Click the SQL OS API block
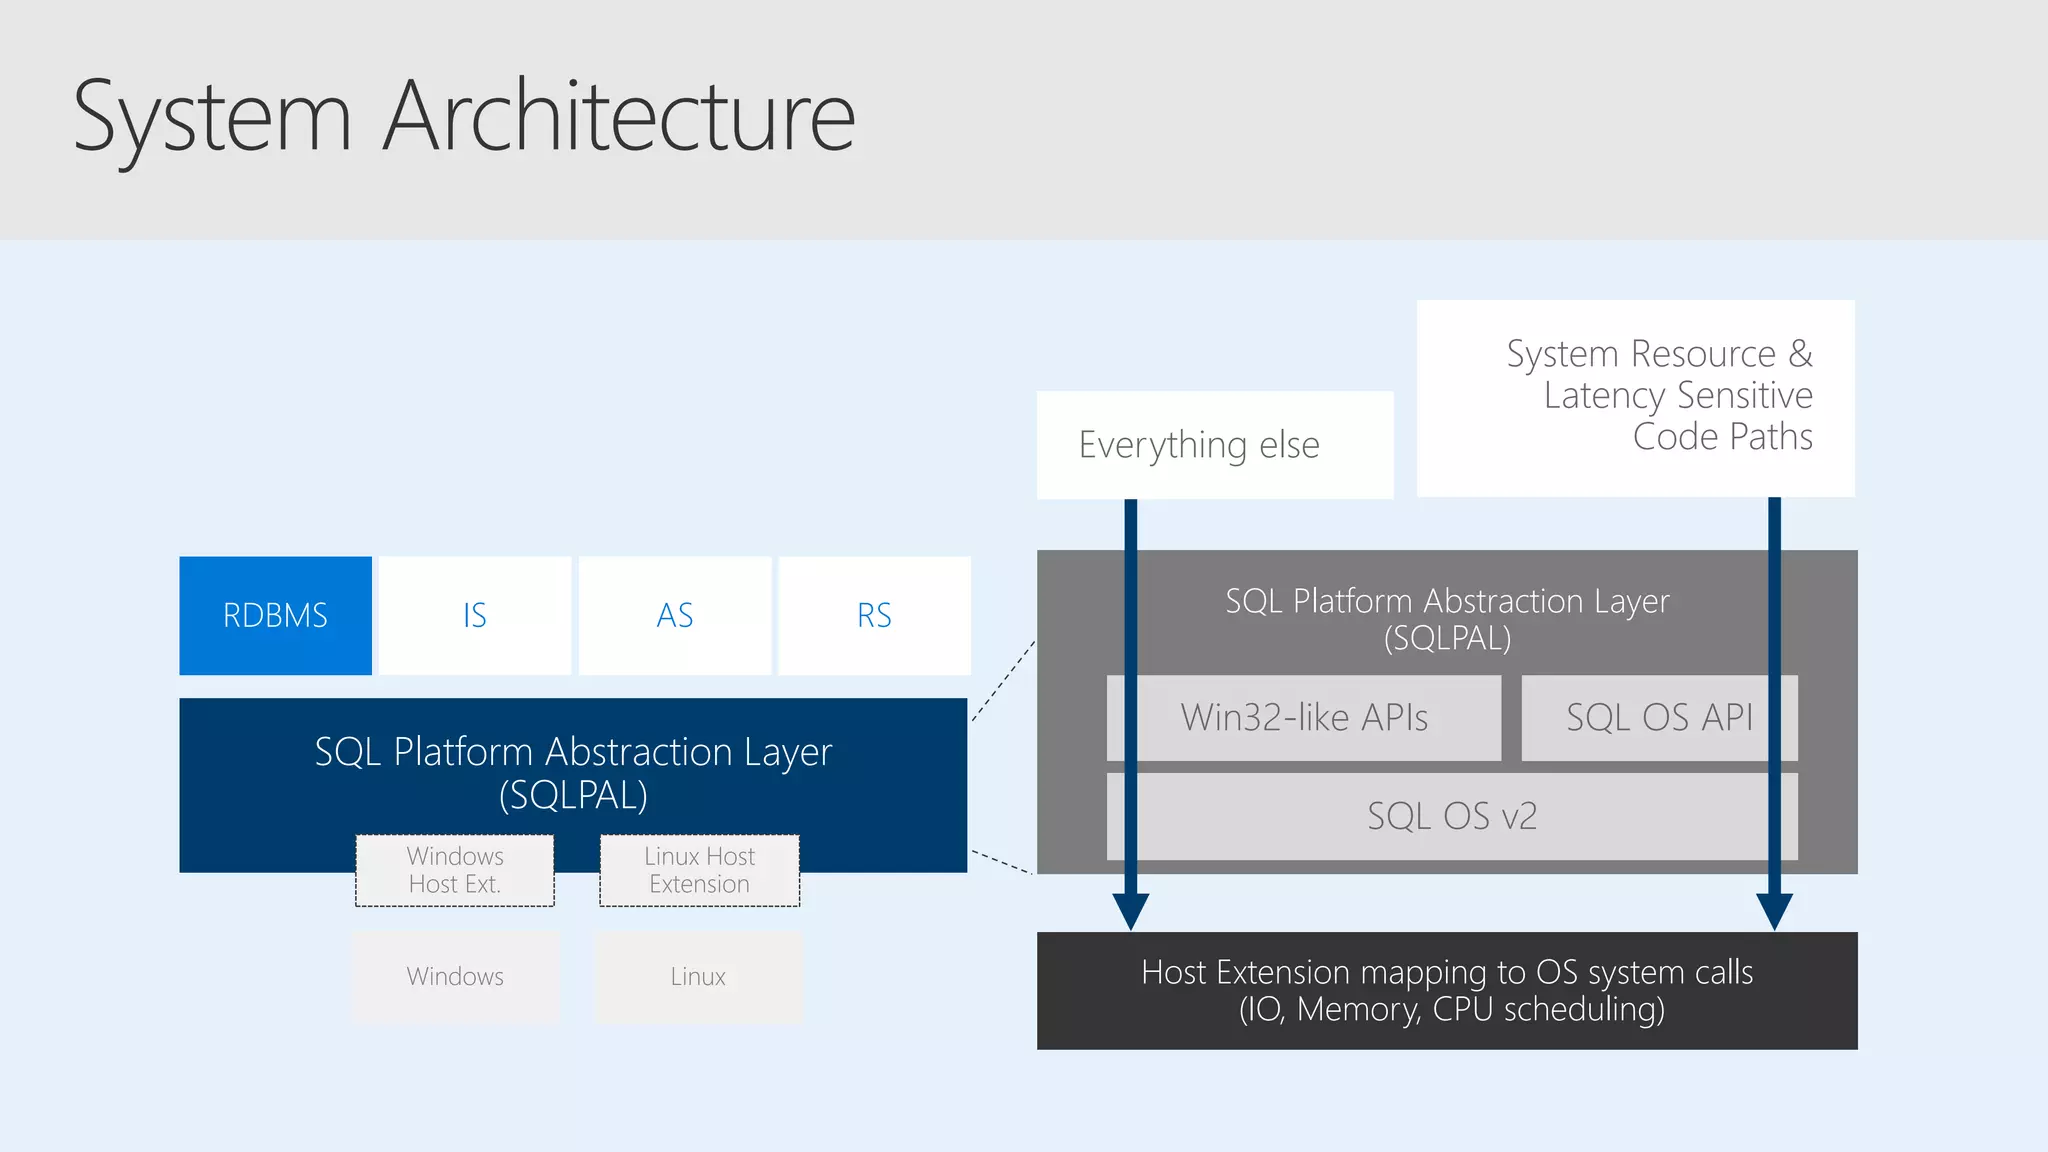The width and height of the screenshot is (2048, 1152). pyautogui.click(x=1658, y=717)
